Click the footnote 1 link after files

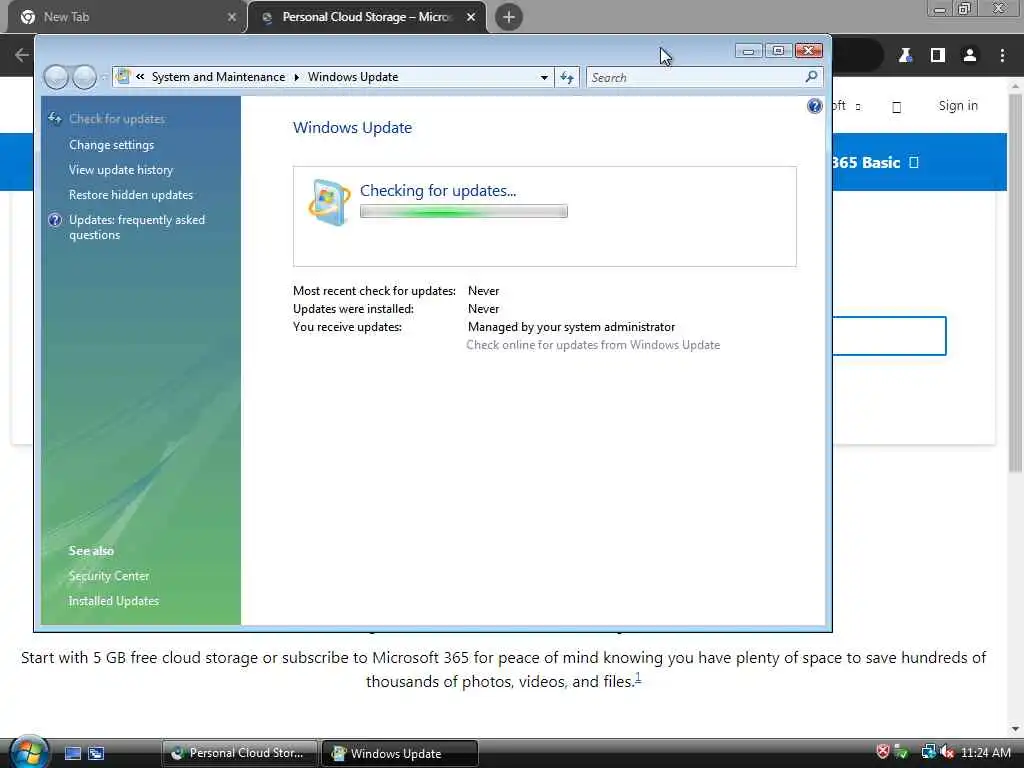638,679
